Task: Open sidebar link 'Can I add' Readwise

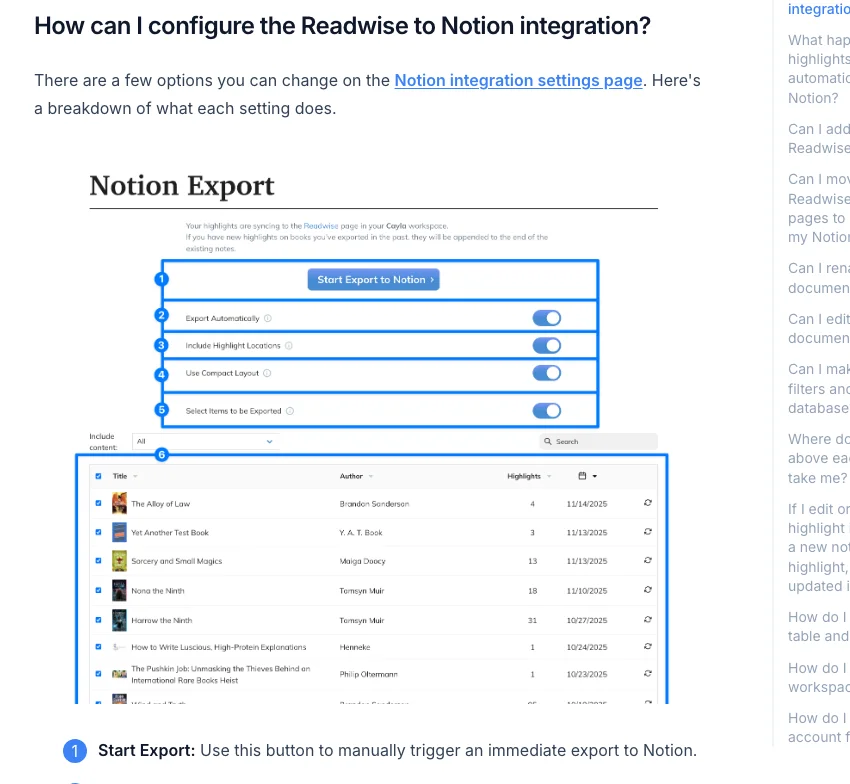Action: pos(819,139)
